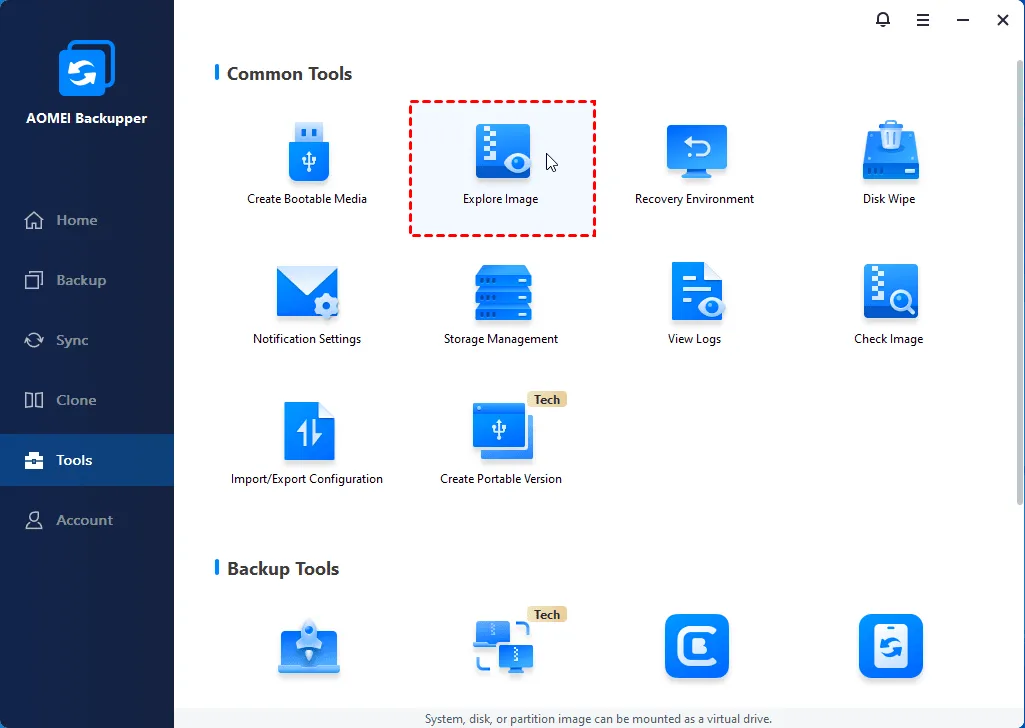Switch to the Backup section
The image size is (1025, 728).
[x=80, y=280]
